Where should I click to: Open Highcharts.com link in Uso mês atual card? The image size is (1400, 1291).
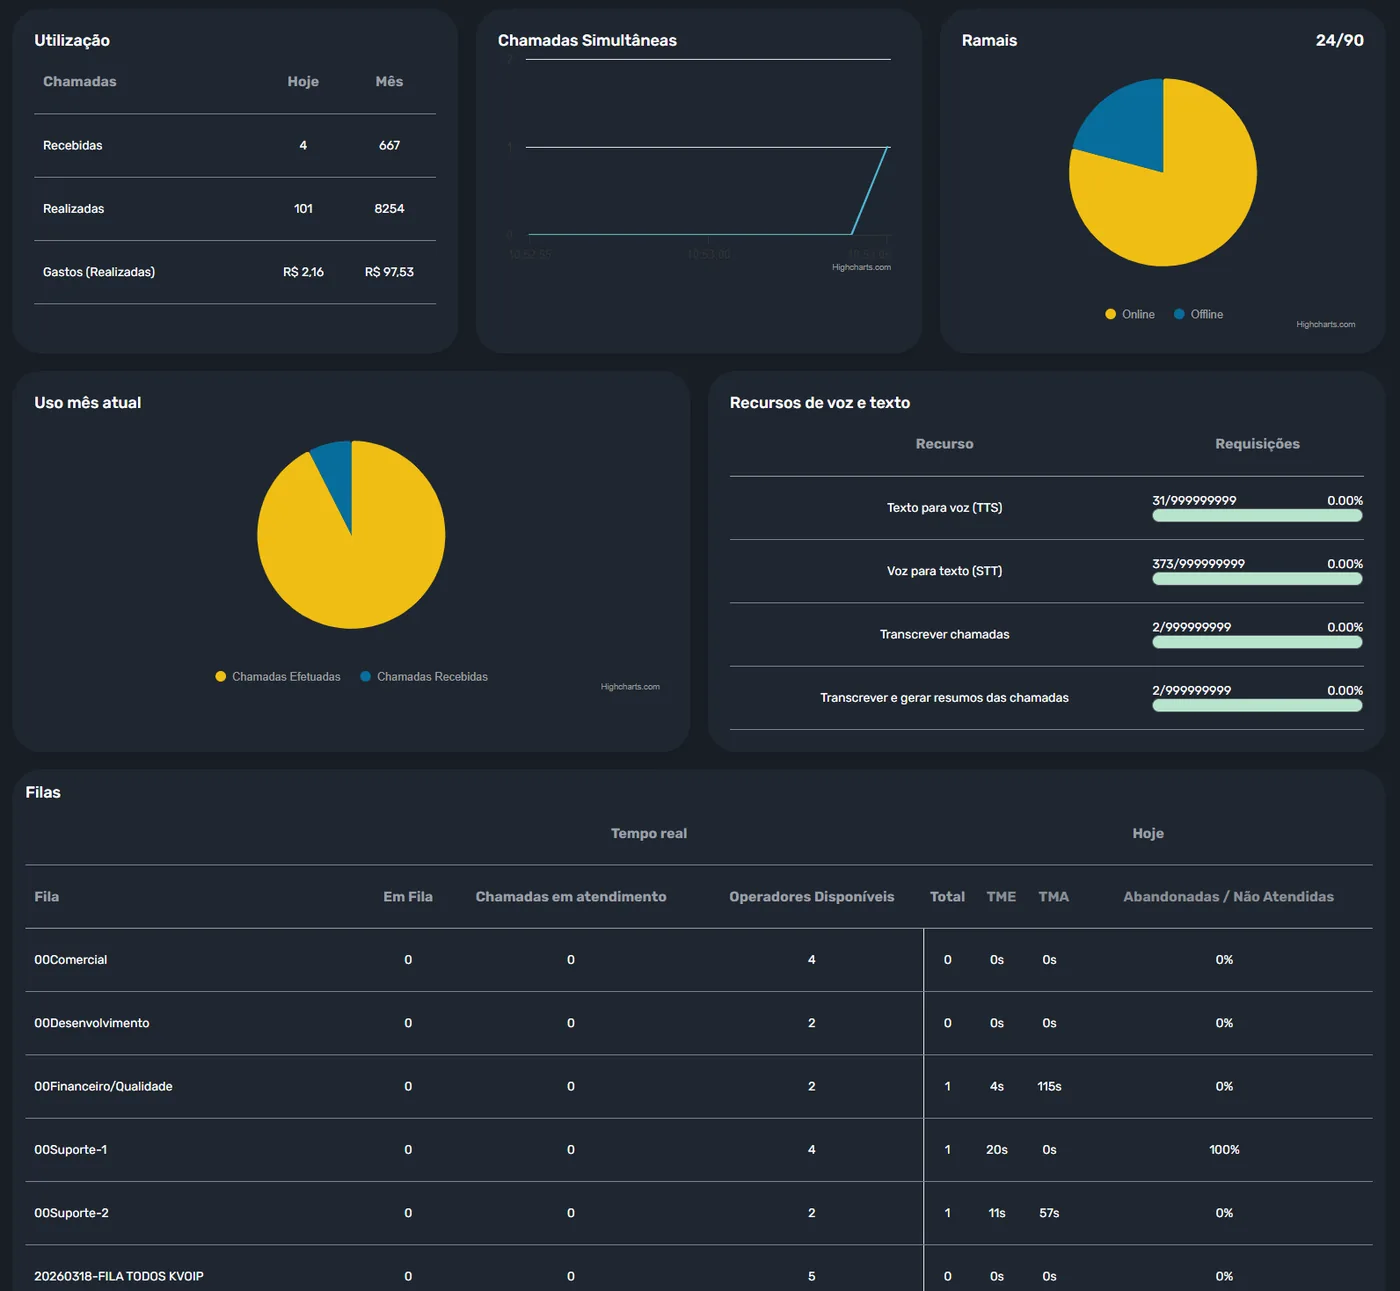point(630,687)
